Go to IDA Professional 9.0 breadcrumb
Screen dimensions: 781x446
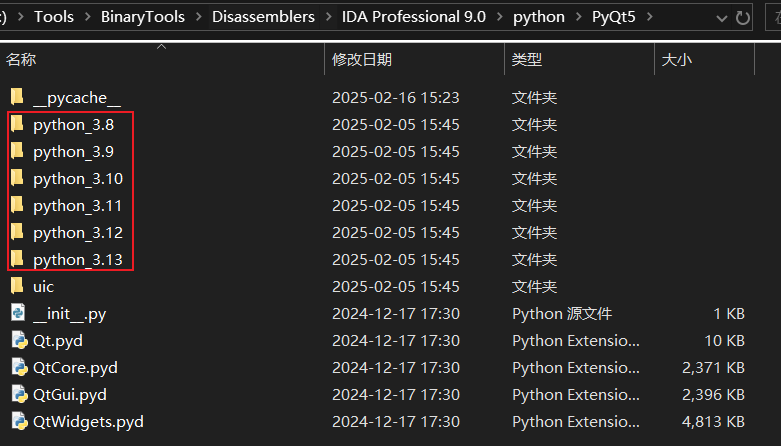pyautogui.click(x=414, y=17)
